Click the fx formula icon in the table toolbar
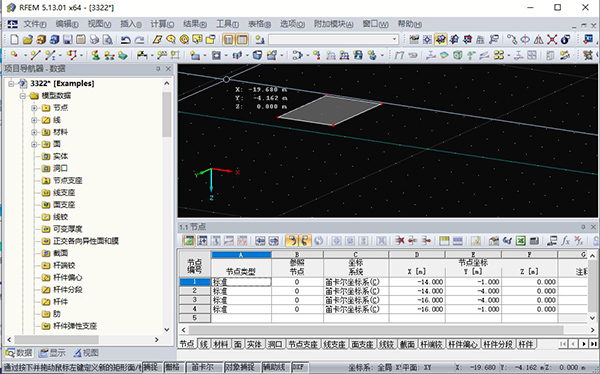This screenshot has height=374, width=600. pos(566,241)
